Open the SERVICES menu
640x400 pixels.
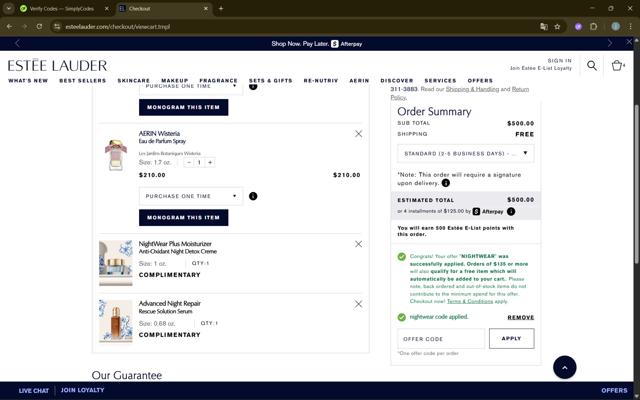(440, 80)
